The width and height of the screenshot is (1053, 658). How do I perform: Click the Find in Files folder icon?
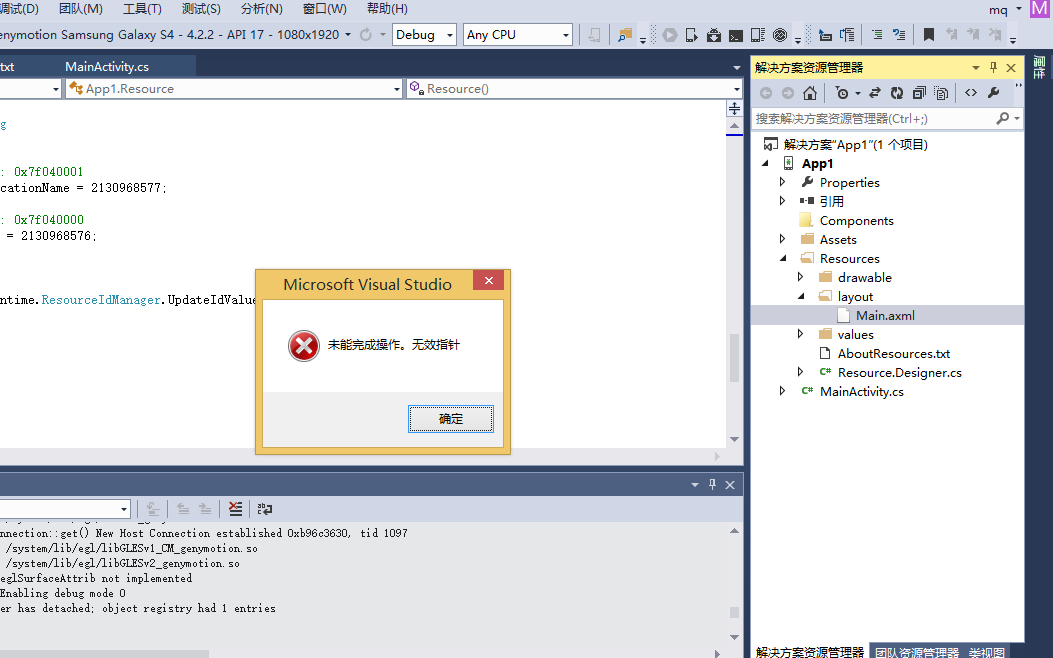coord(625,35)
